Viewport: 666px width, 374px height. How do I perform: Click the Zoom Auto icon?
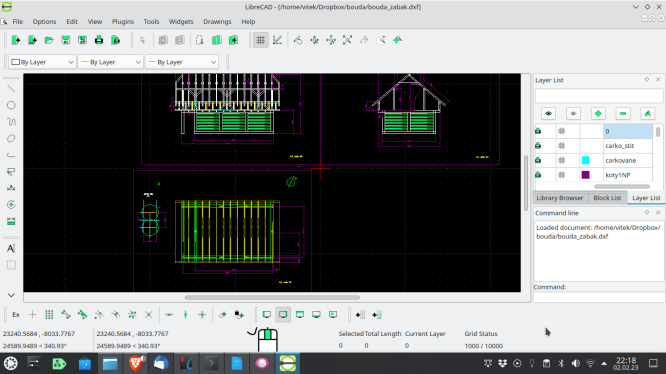347,40
